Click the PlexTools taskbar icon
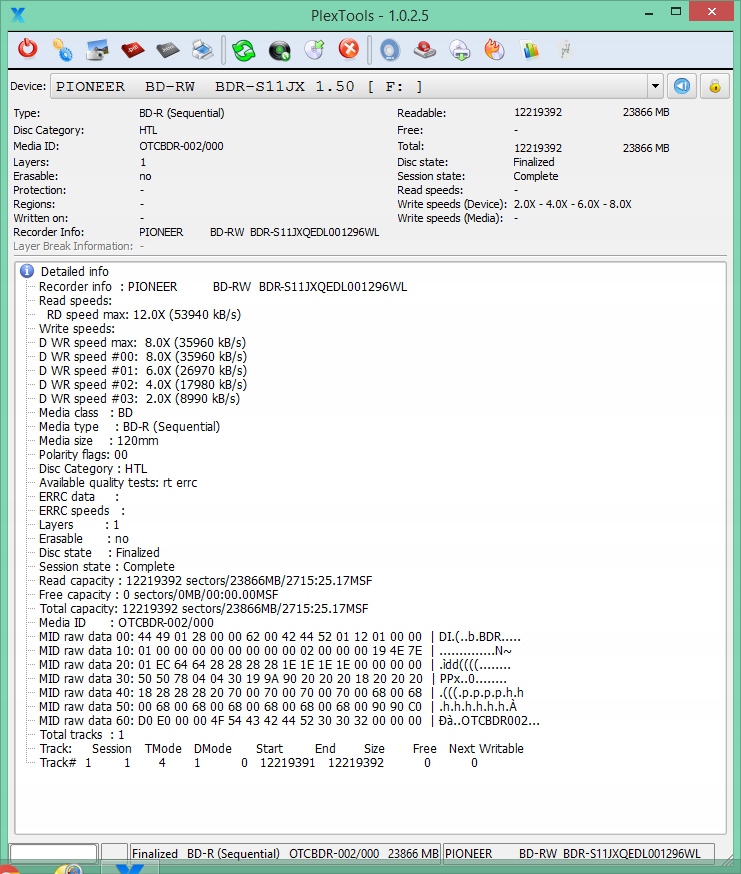Screen dimensions: 741x874 pos(130,870)
